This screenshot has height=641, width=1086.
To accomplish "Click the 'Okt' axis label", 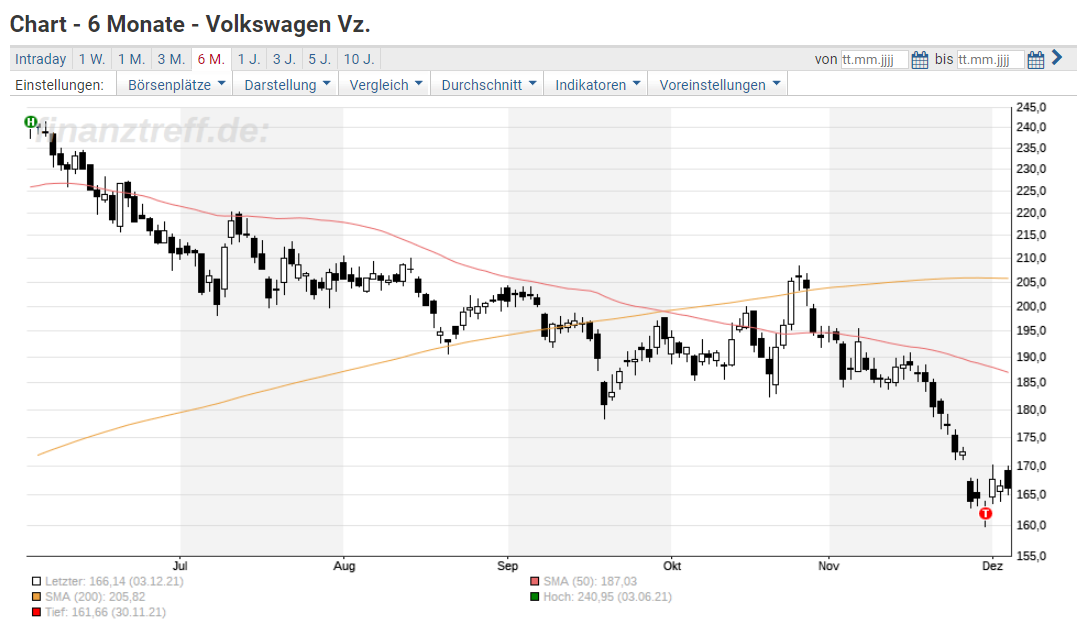I will pyautogui.click(x=672, y=565).
